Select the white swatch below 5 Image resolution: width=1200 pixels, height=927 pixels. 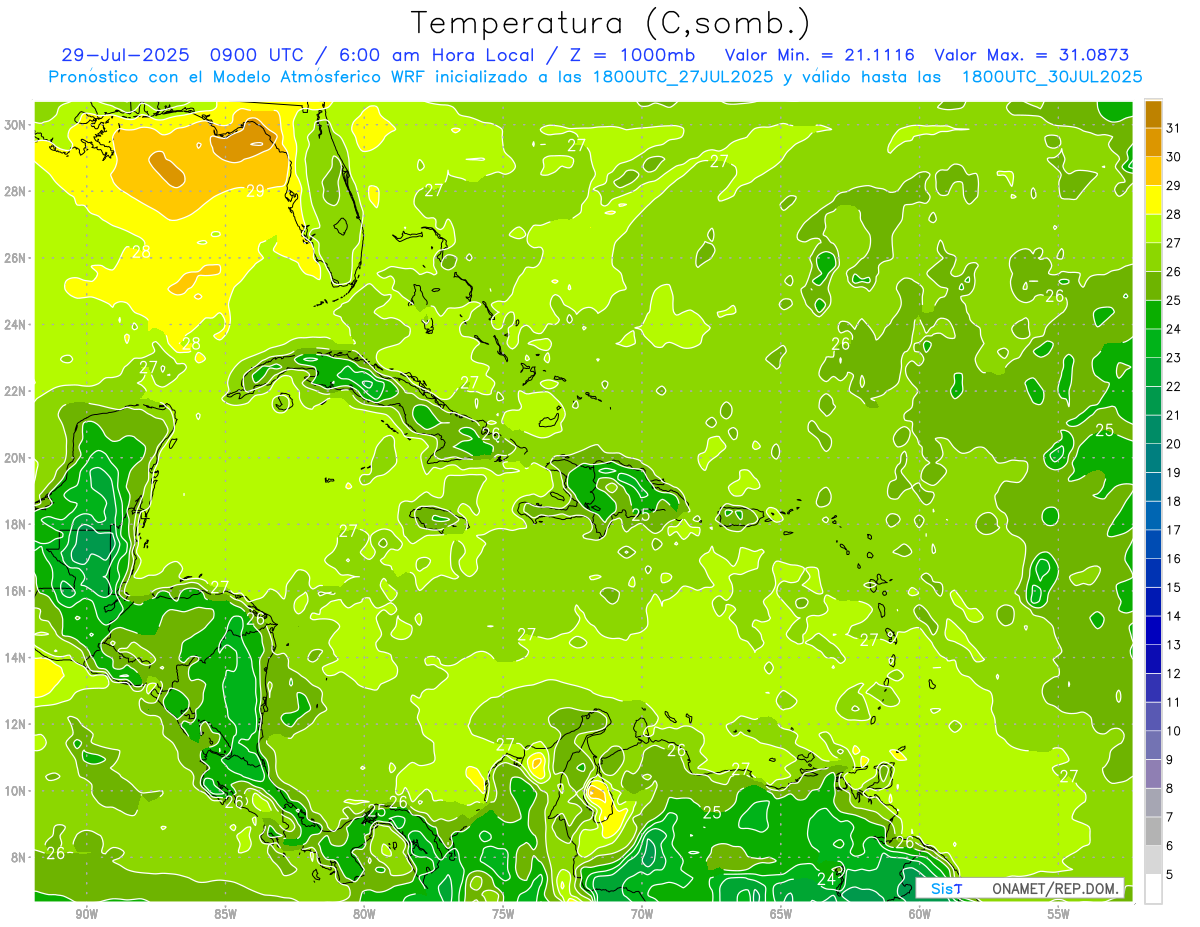[1153, 889]
